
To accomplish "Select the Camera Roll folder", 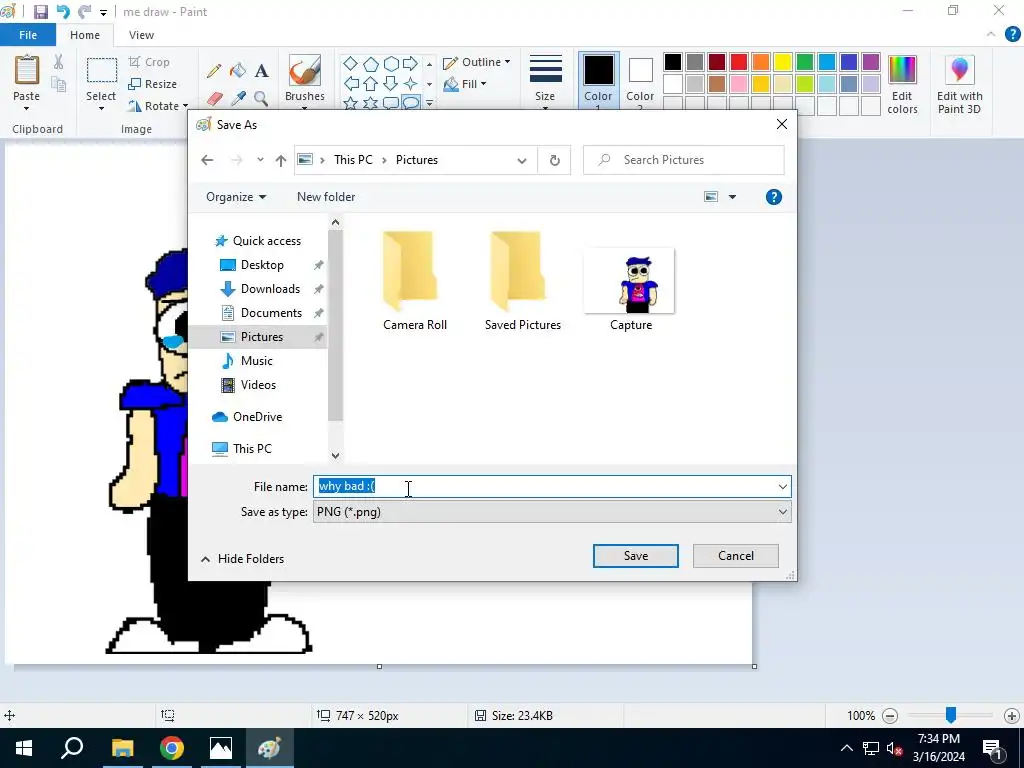I will [415, 281].
